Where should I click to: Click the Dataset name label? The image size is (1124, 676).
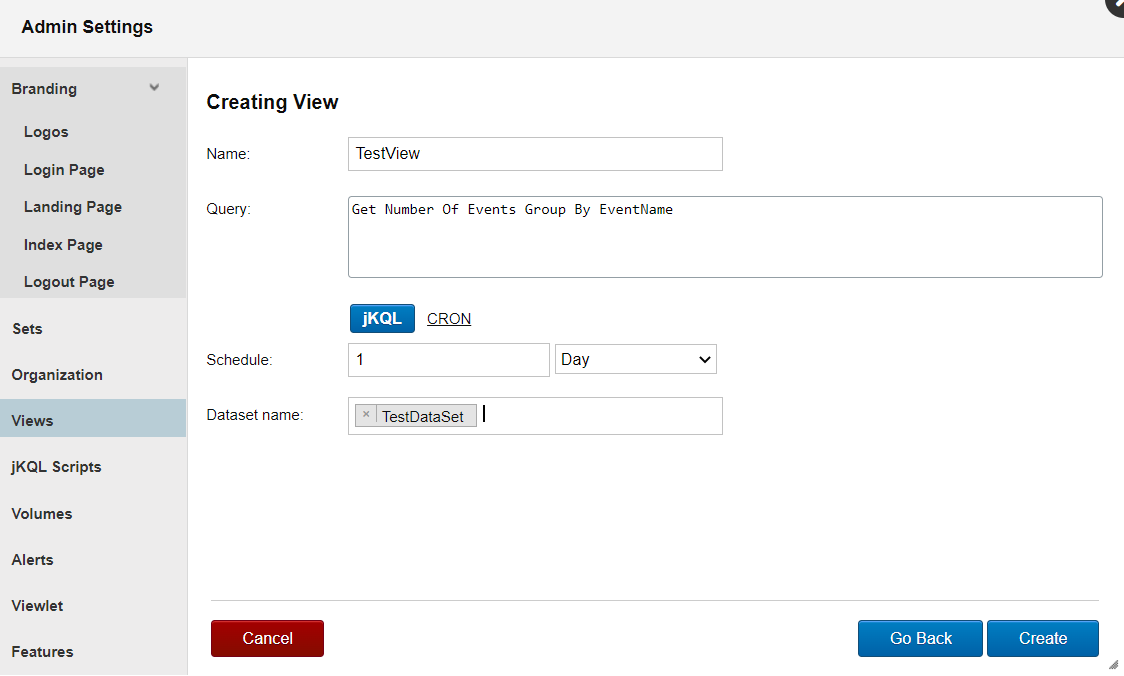click(x=254, y=415)
